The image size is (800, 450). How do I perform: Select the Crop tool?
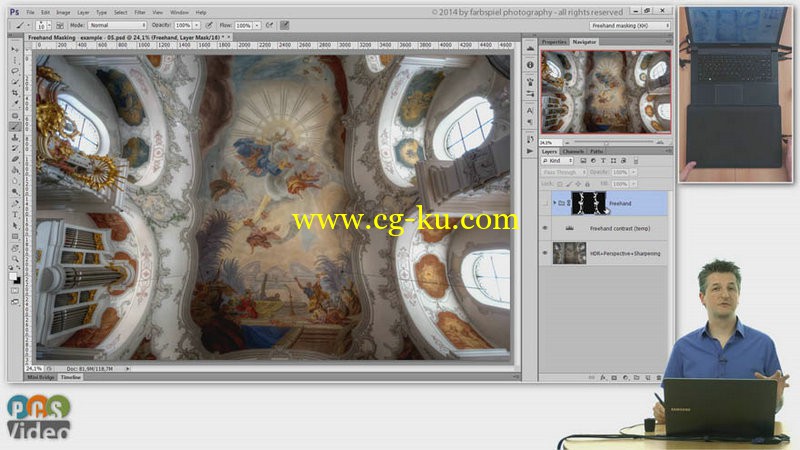coord(15,93)
